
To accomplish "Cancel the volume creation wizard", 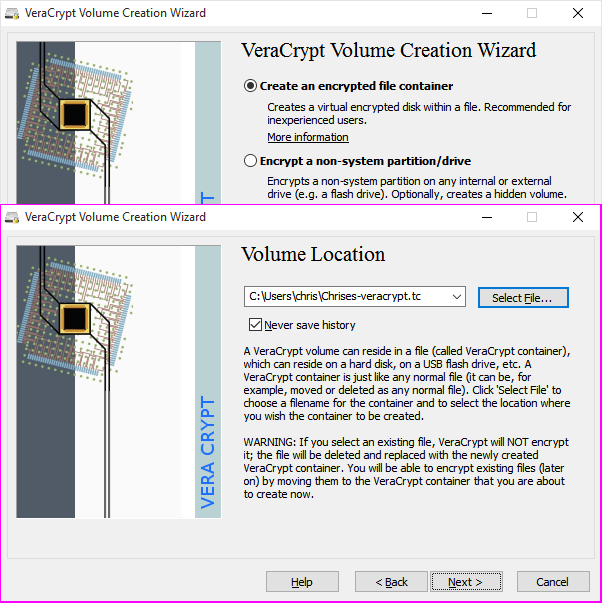I will pos(552,582).
